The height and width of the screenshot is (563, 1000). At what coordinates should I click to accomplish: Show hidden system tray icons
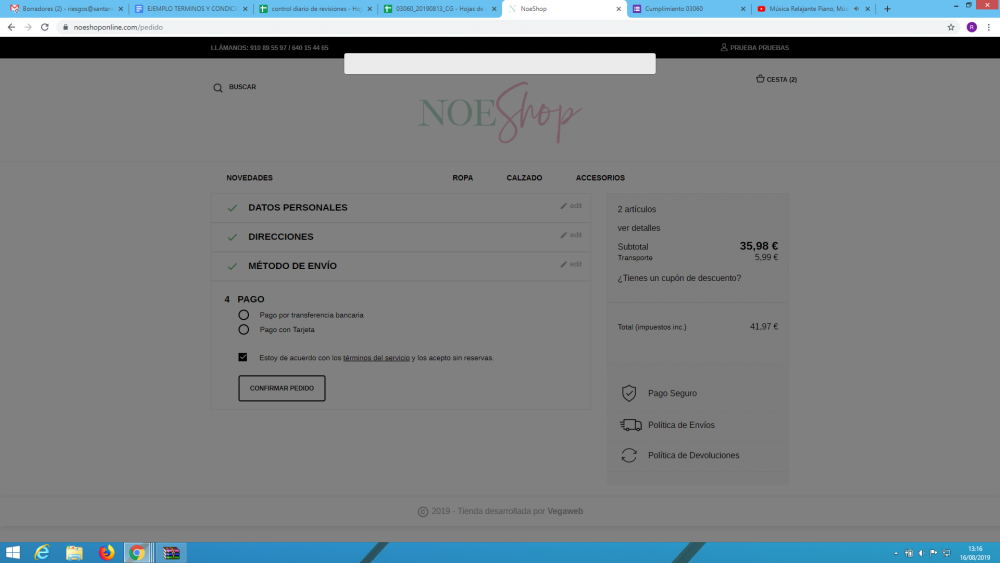[896, 553]
